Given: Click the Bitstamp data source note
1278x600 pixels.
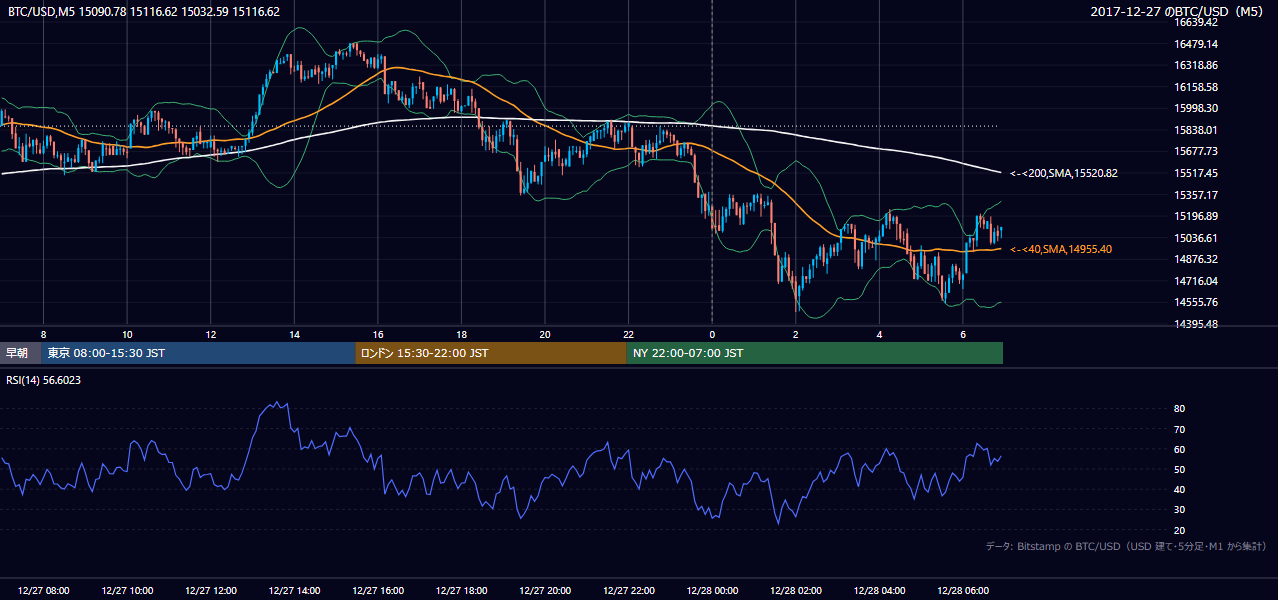Looking at the screenshot, I should 1126,546.
